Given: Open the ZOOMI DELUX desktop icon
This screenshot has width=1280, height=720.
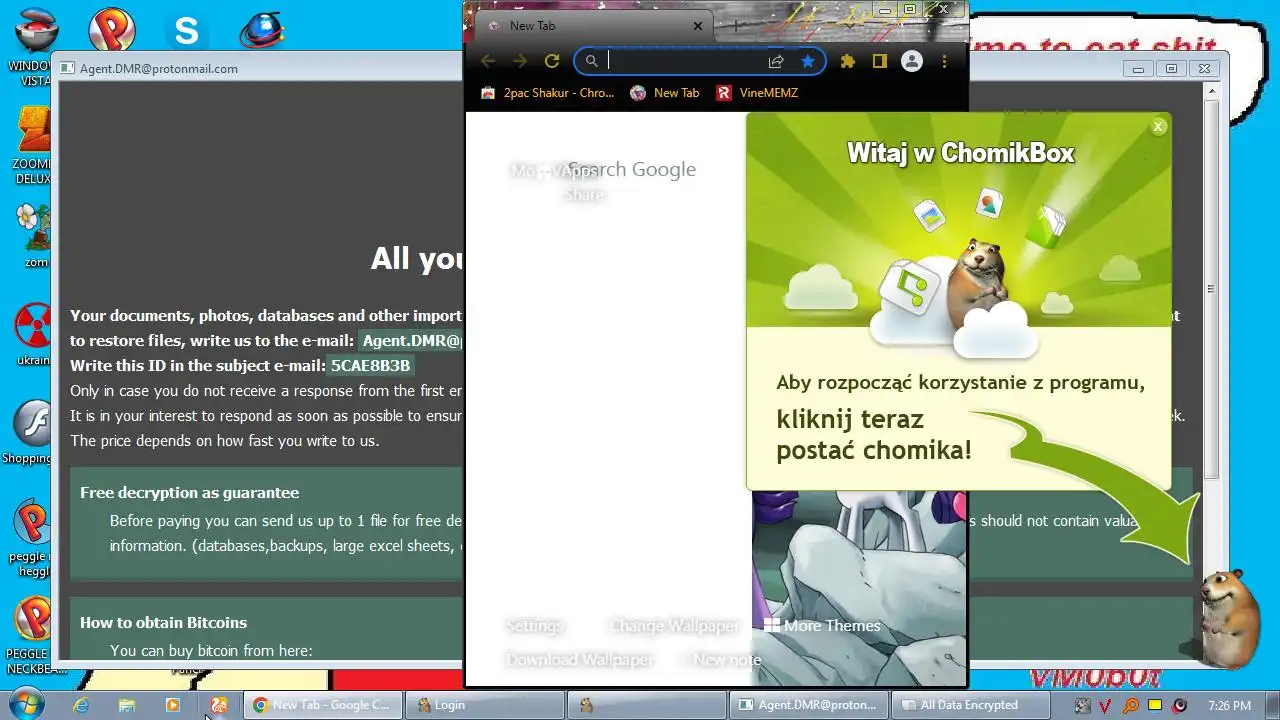Looking at the screenshot, I should 33,145.
